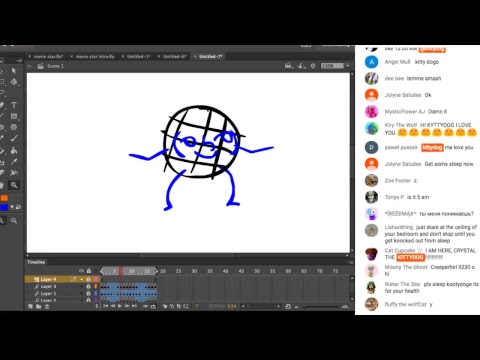
Task: Select the Rectangle tool
Action: pyautogui.click(x=14, y=116)
